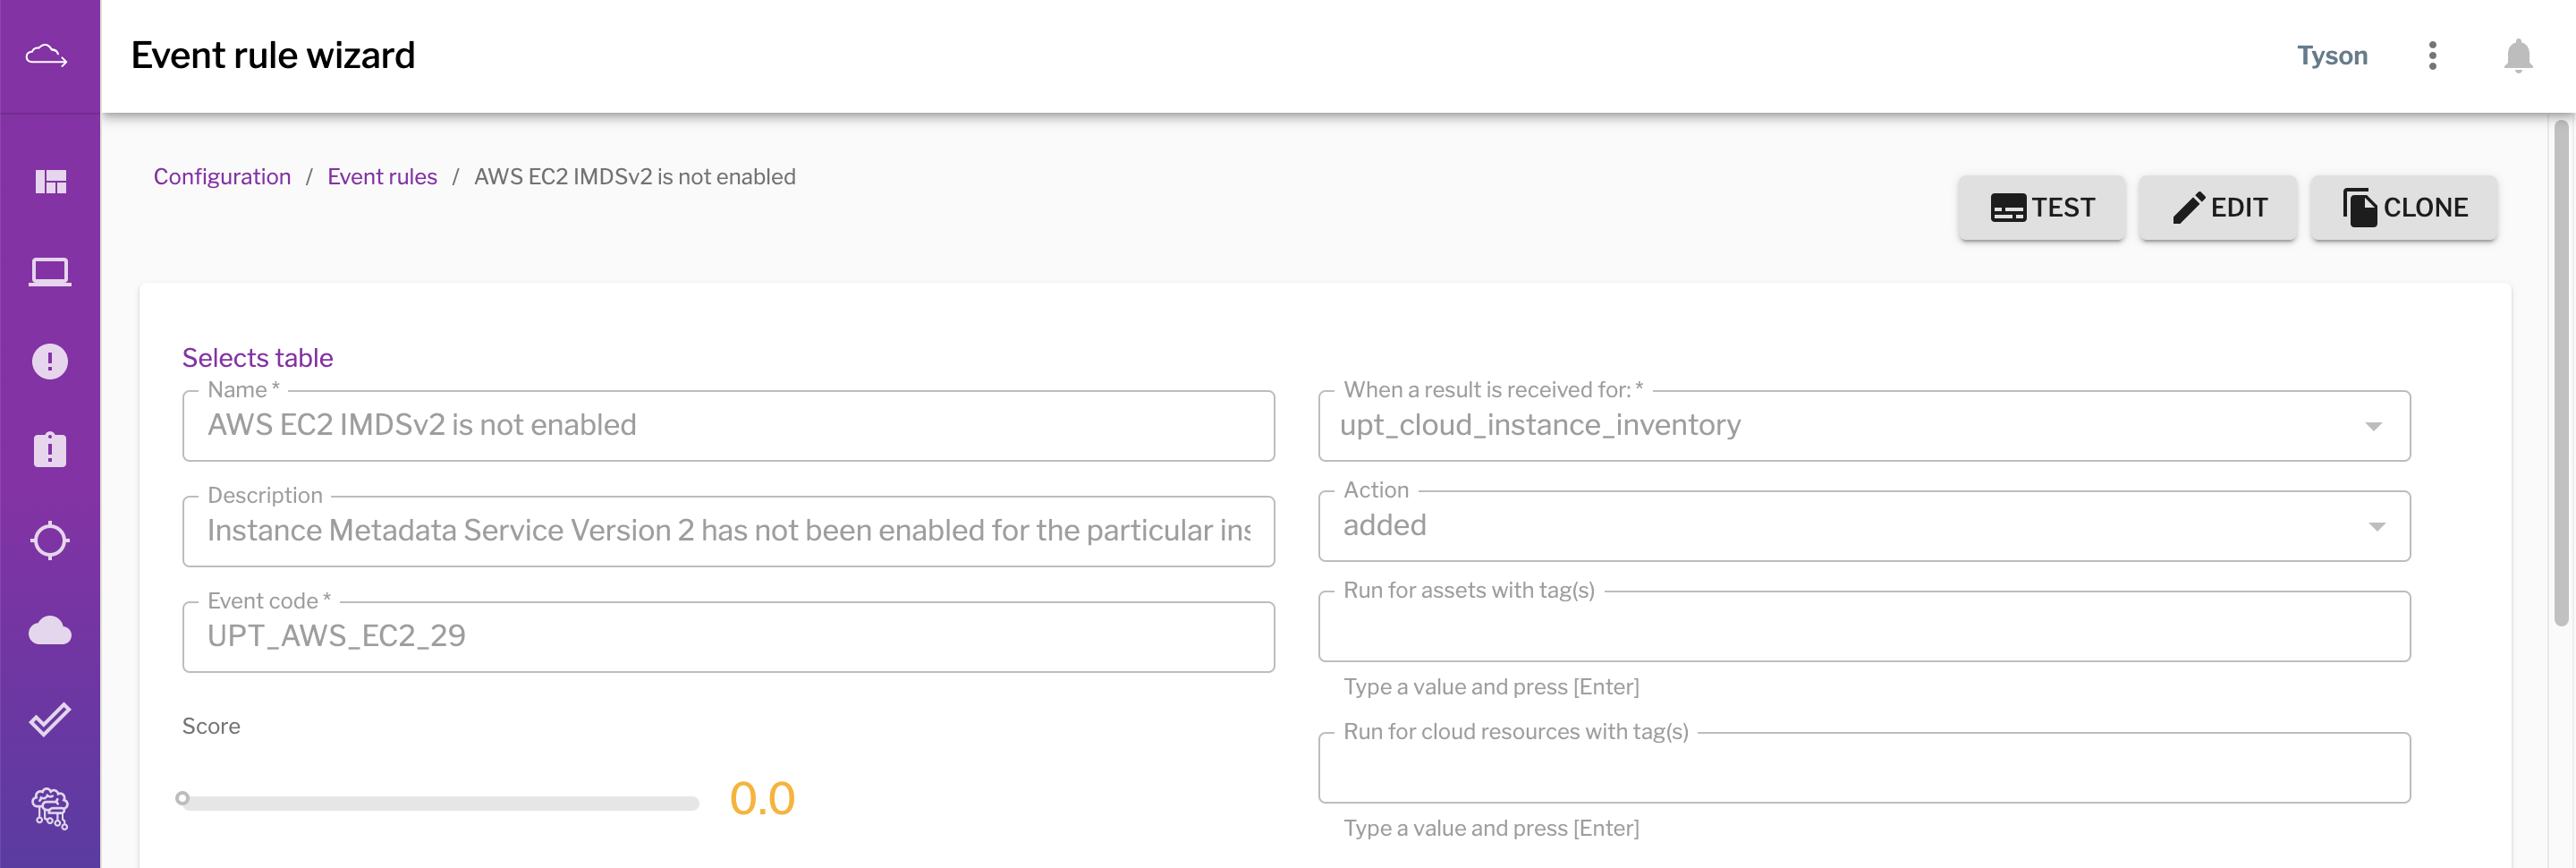The height and width of the screenshot is (868, 2576).
Task: Open the AI/brain feature icon in sidebar
Action: (x=50, y=810)
